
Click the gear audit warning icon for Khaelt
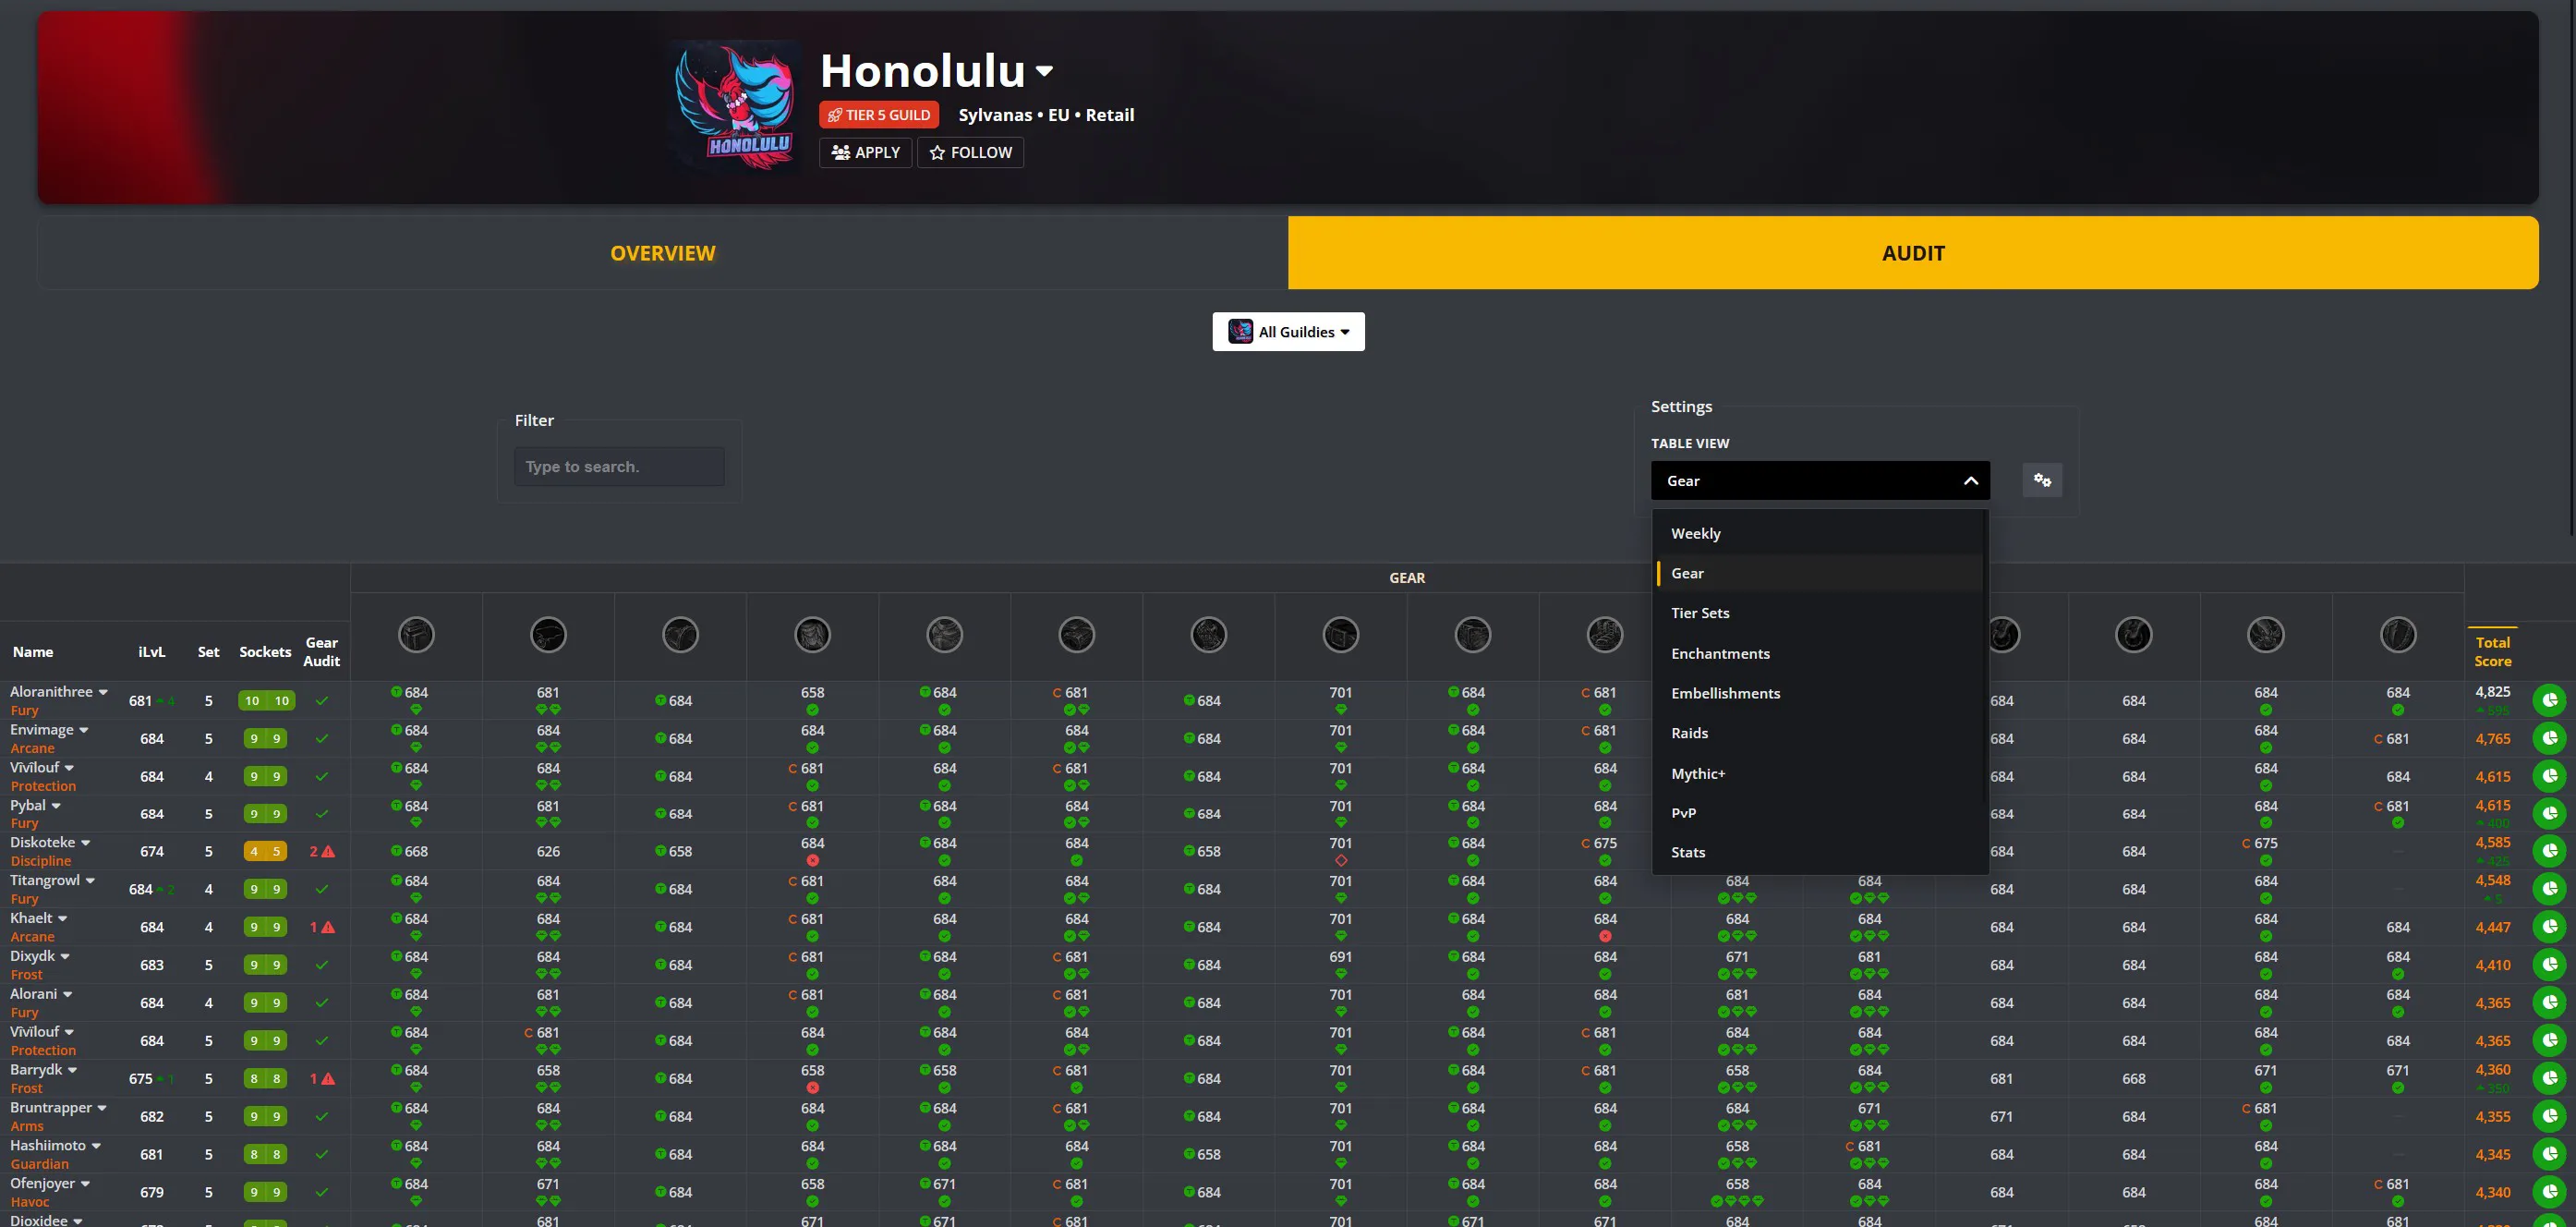pyautogui.click(x=328, y=927)
